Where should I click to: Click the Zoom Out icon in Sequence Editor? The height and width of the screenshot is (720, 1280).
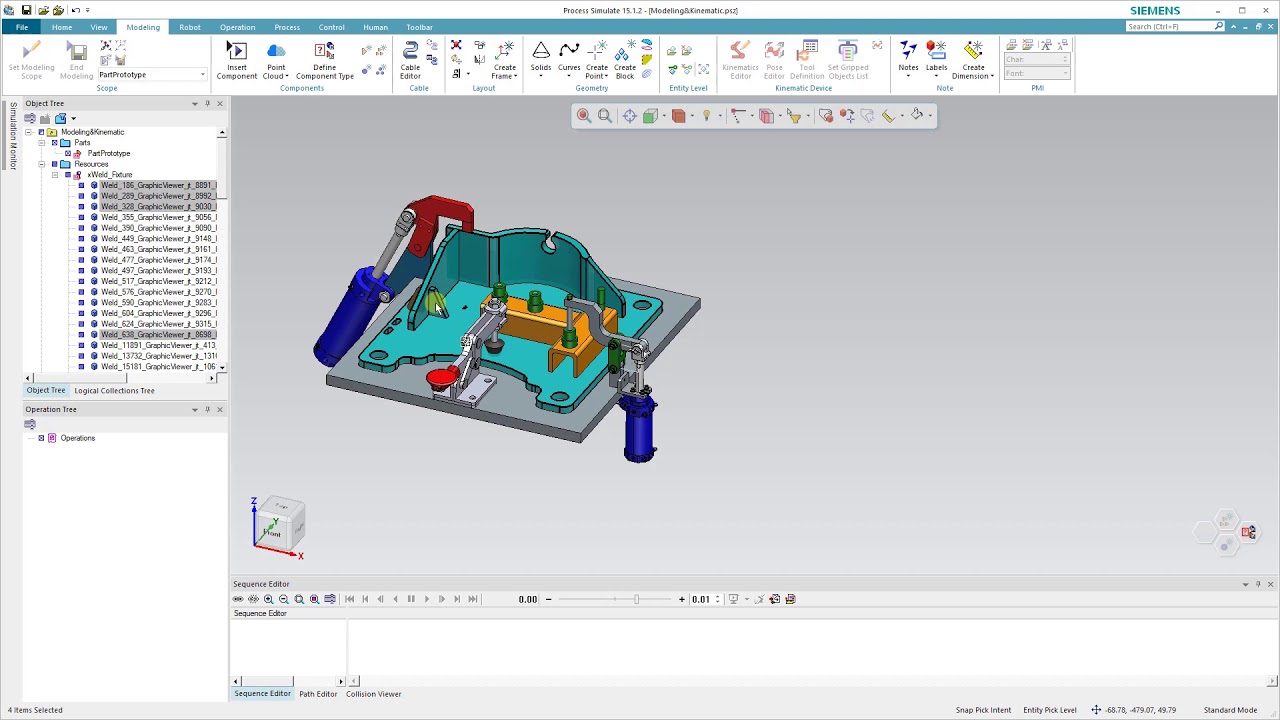click(x=284, y=599)
